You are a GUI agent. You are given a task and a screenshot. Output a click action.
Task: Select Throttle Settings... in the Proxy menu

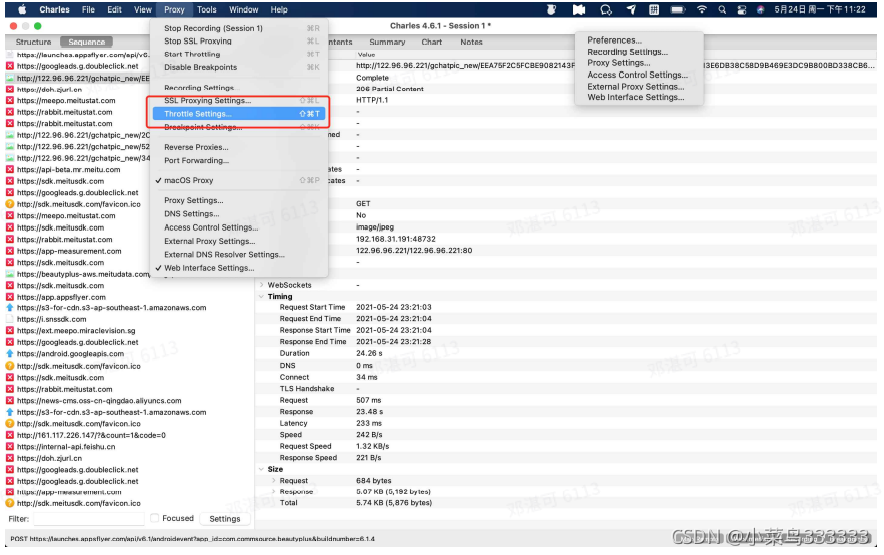coord(238,114)
